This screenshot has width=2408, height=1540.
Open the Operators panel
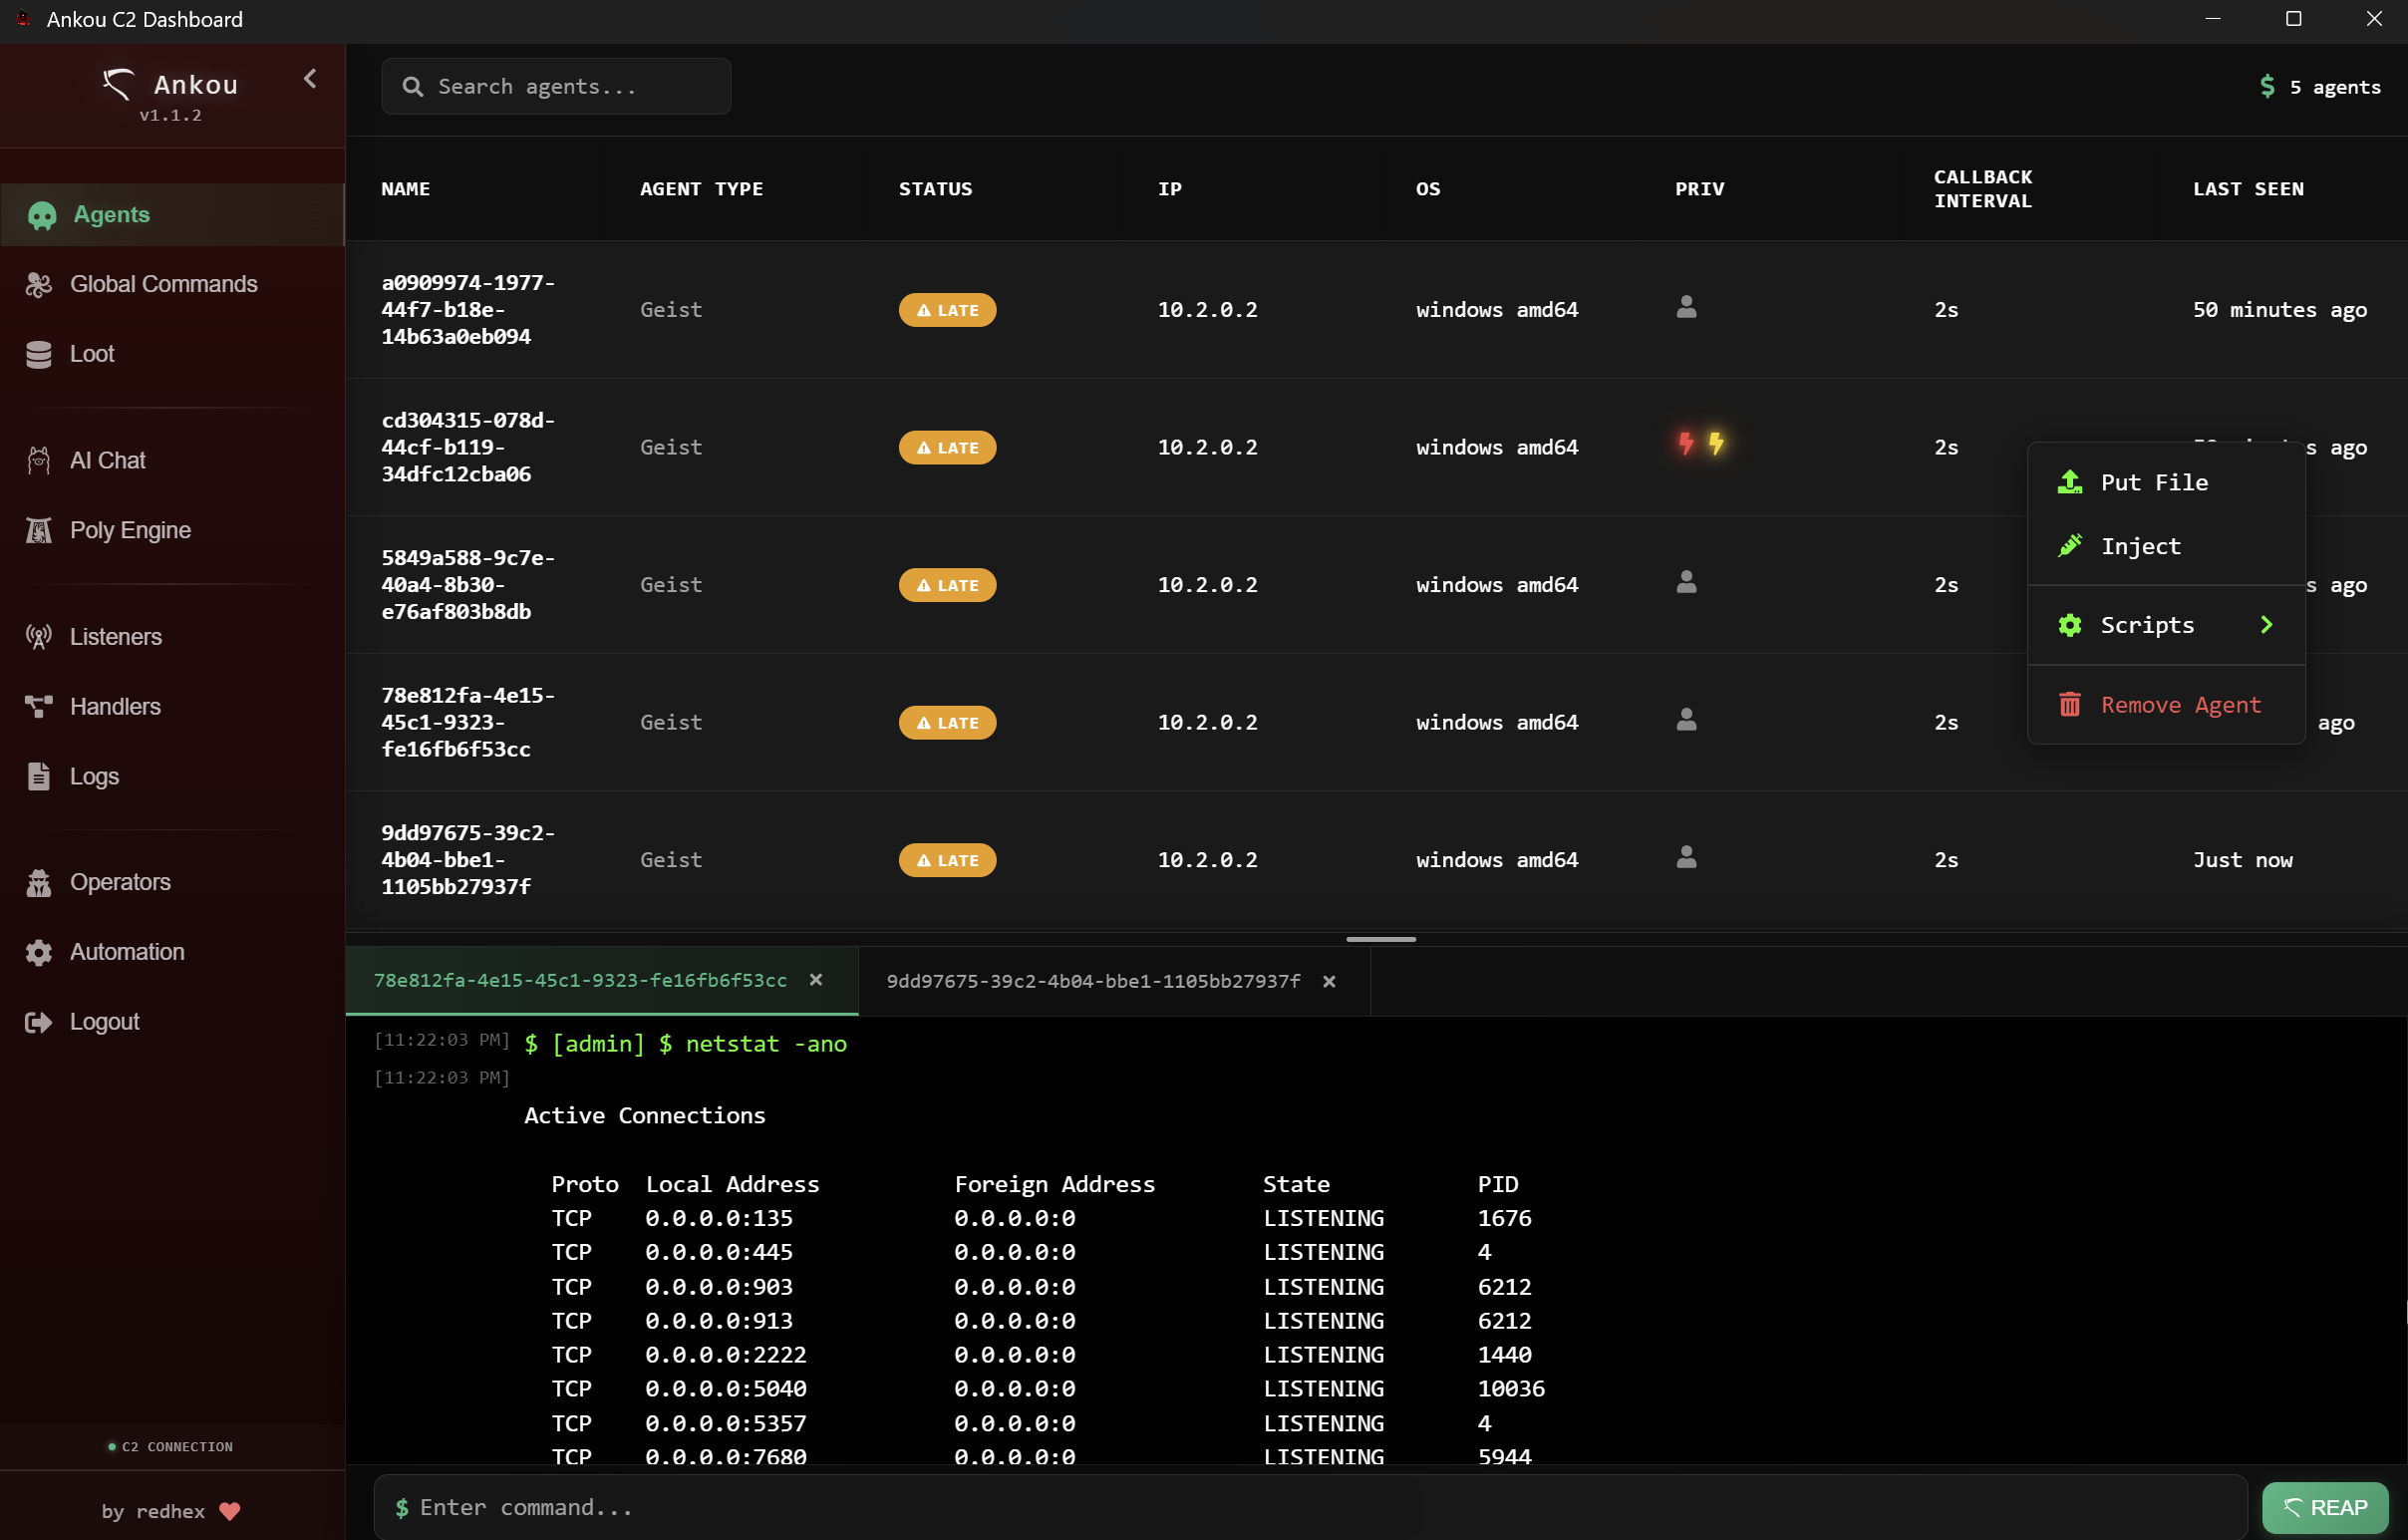point(120,882)
